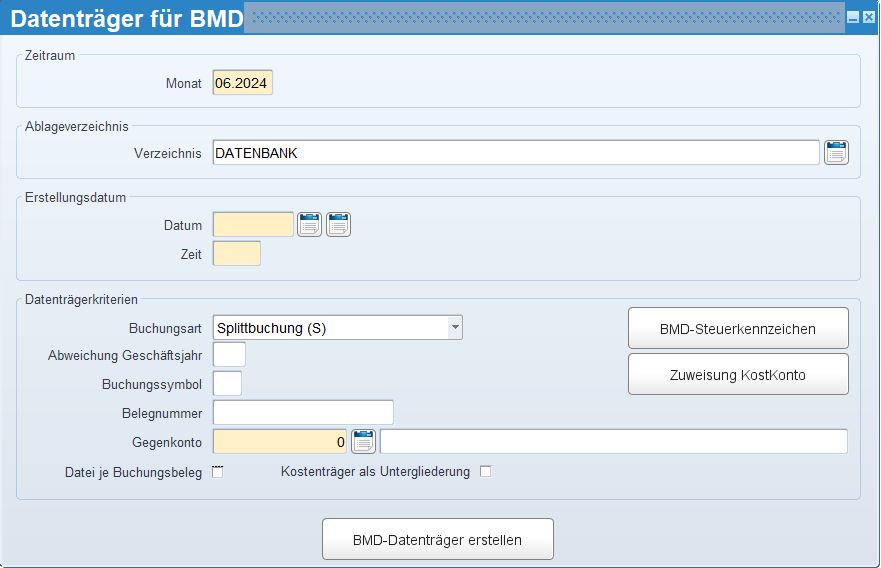Image resolution: width=881 pixels, height=568 pixels.
Task: Click the Datum input field
Action: point(253,225)
